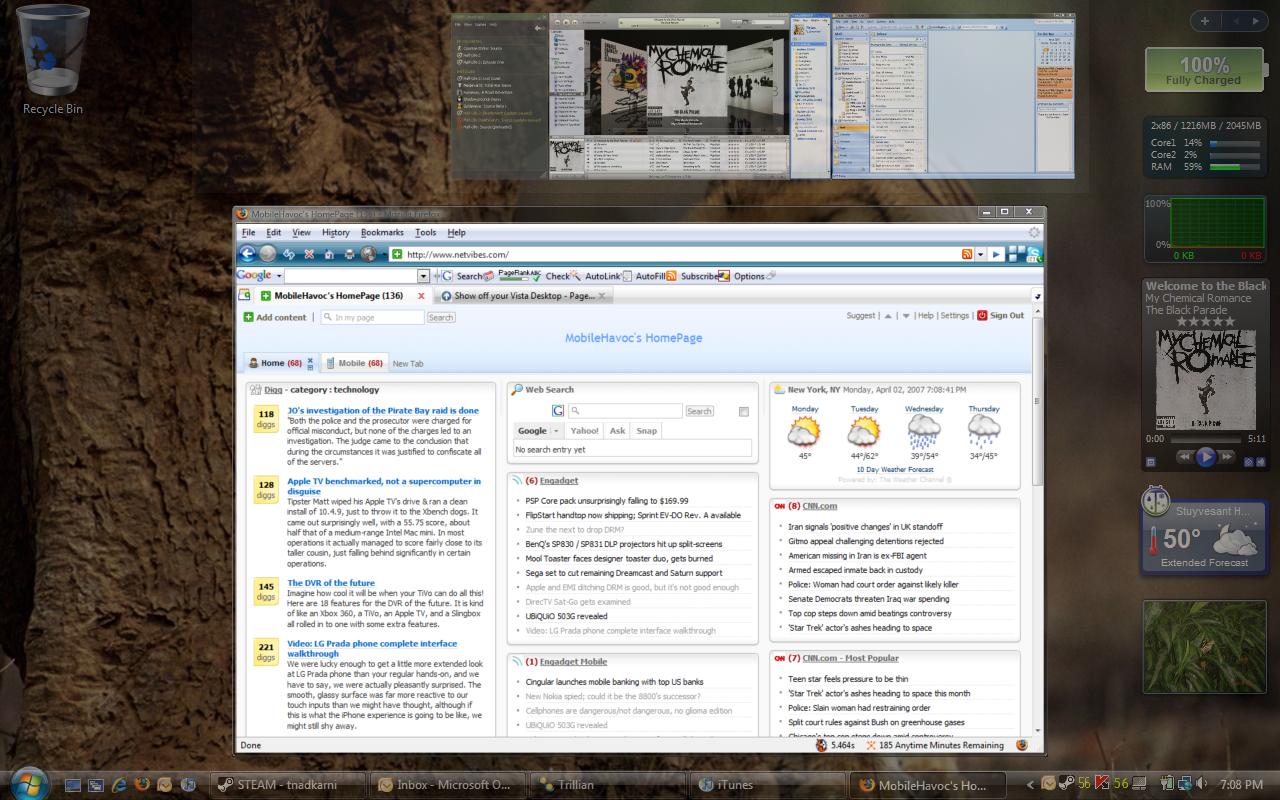Click the Firefox Back navigation button

pyautogui.click(x=246, y=254)
